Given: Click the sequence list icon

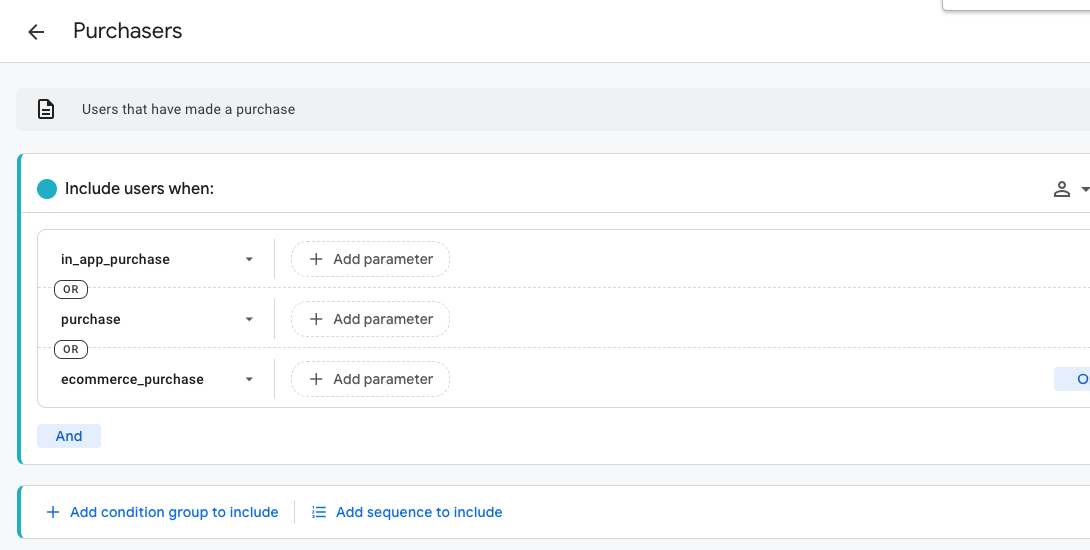Looking at the screenshot, I should tap(319, 512).
